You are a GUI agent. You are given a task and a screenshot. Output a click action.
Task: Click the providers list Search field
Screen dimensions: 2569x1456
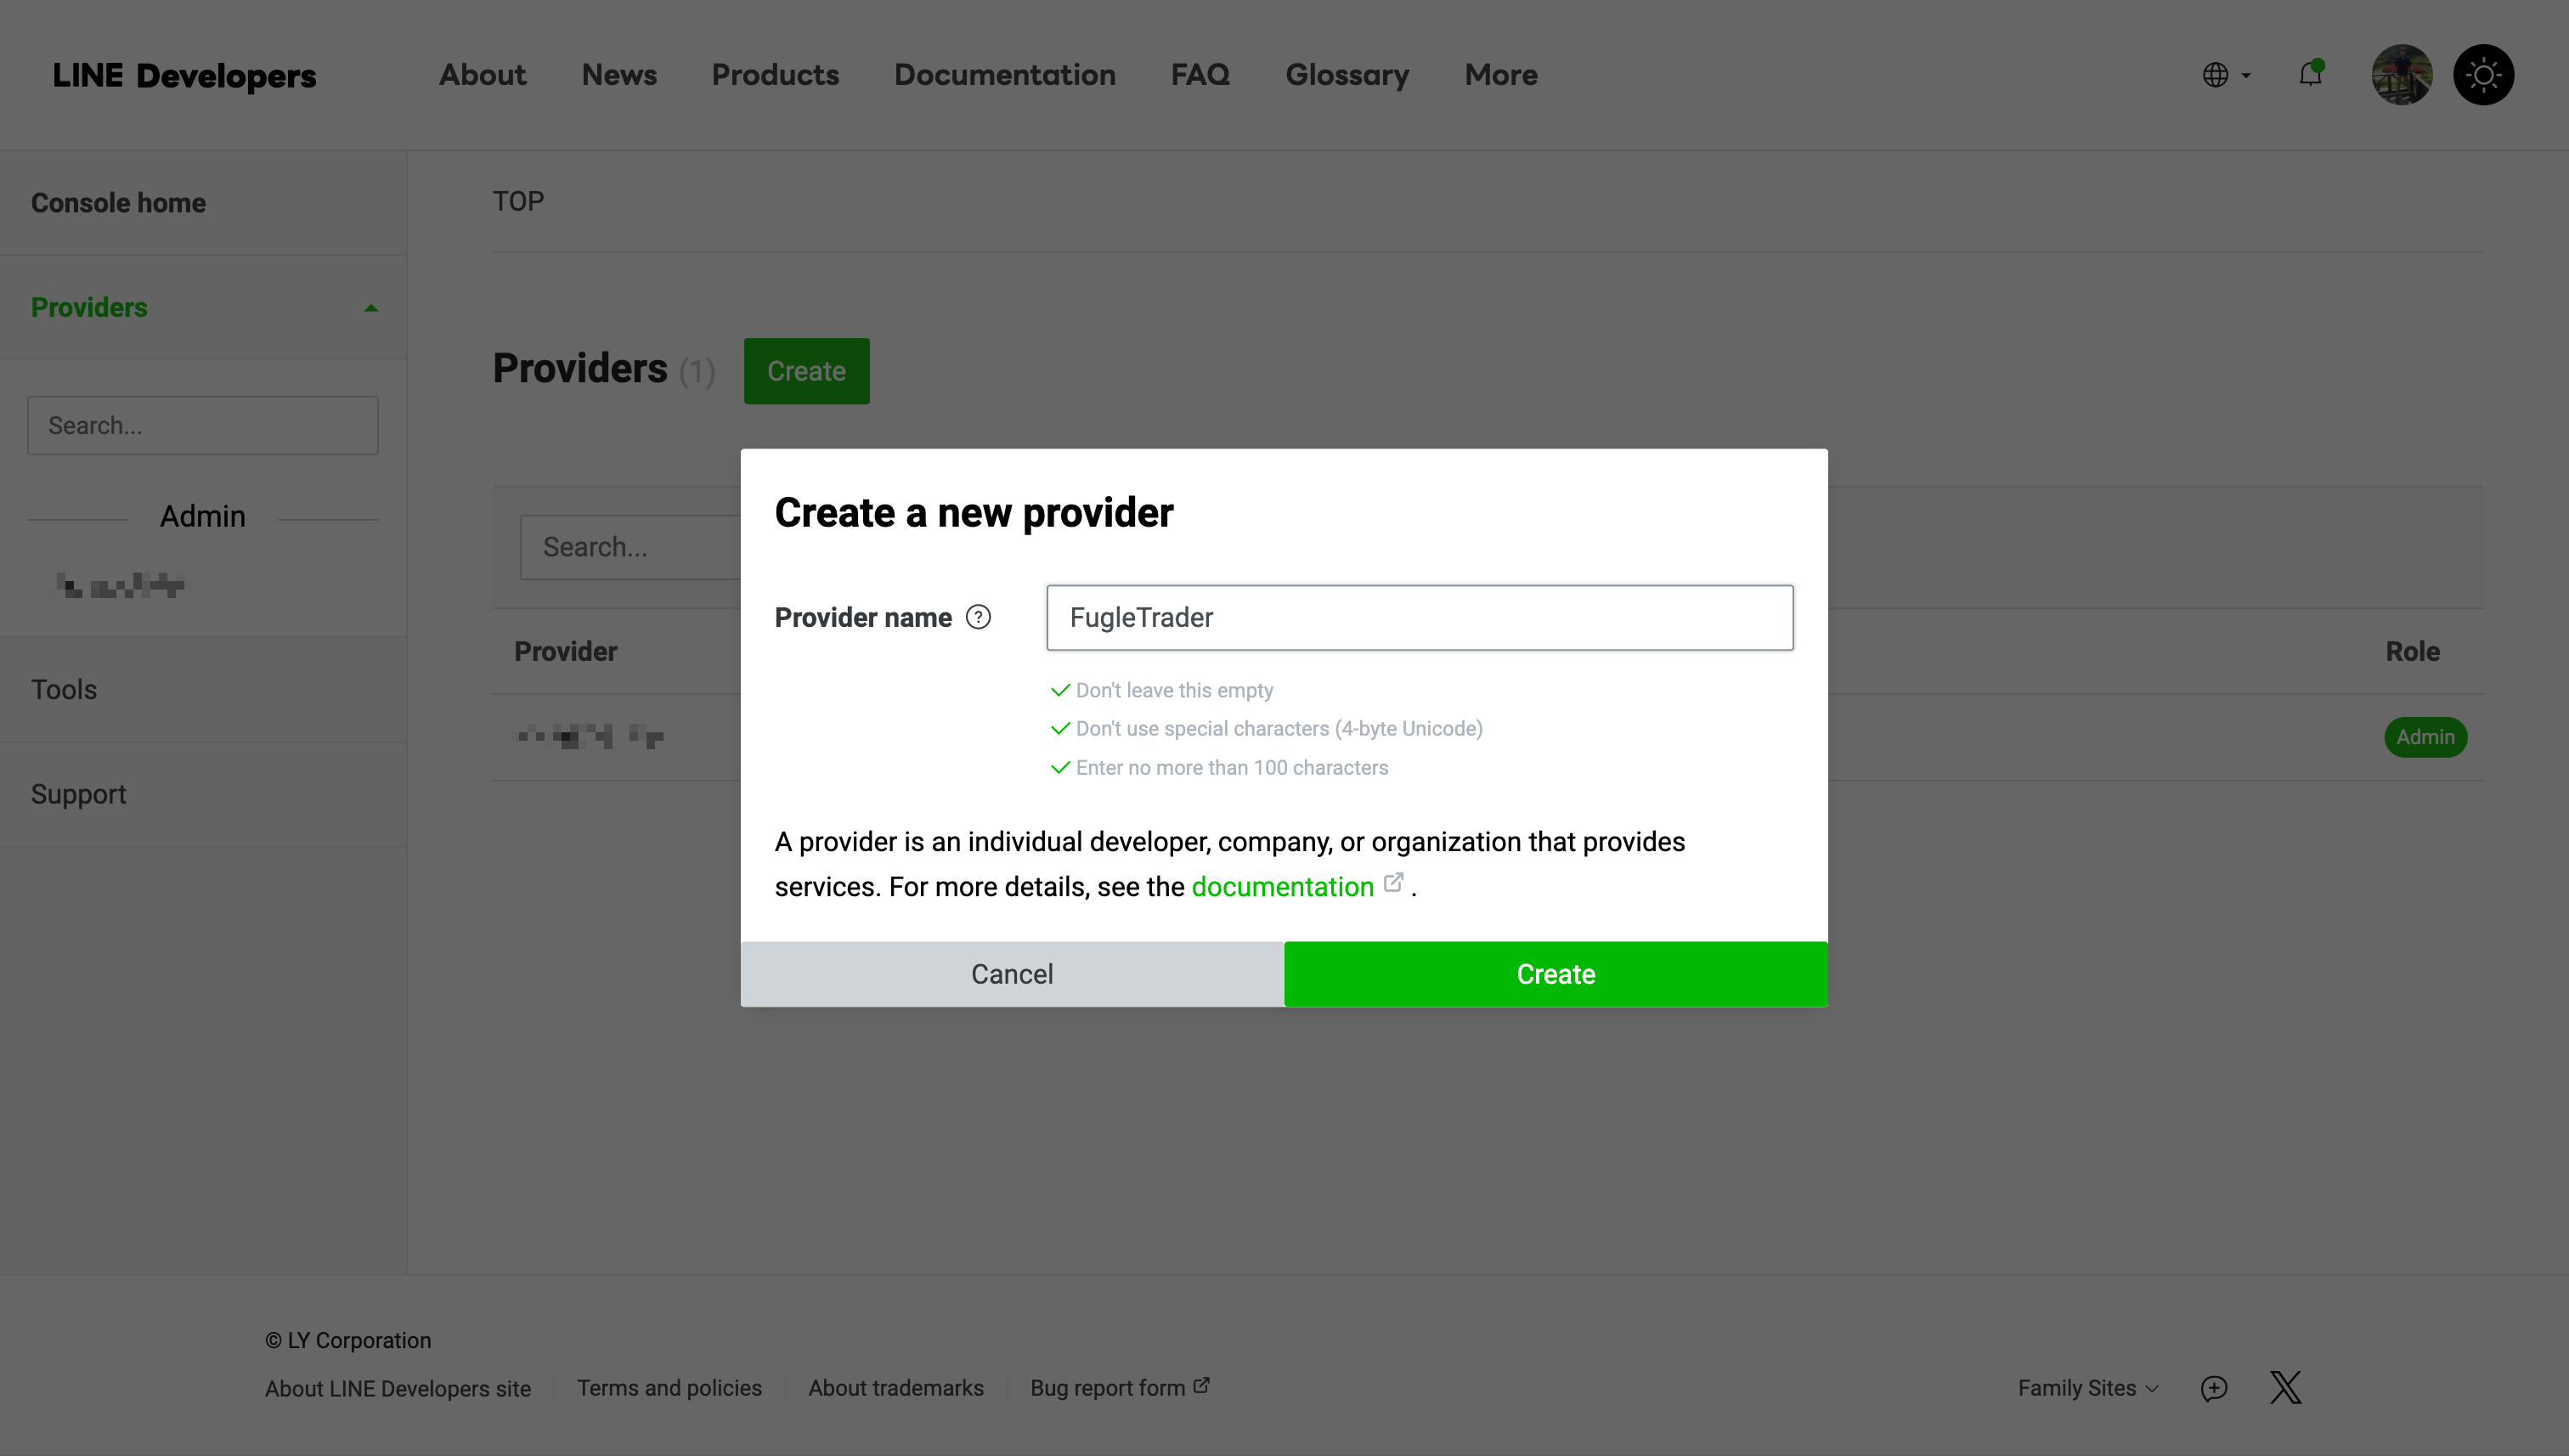631,547
